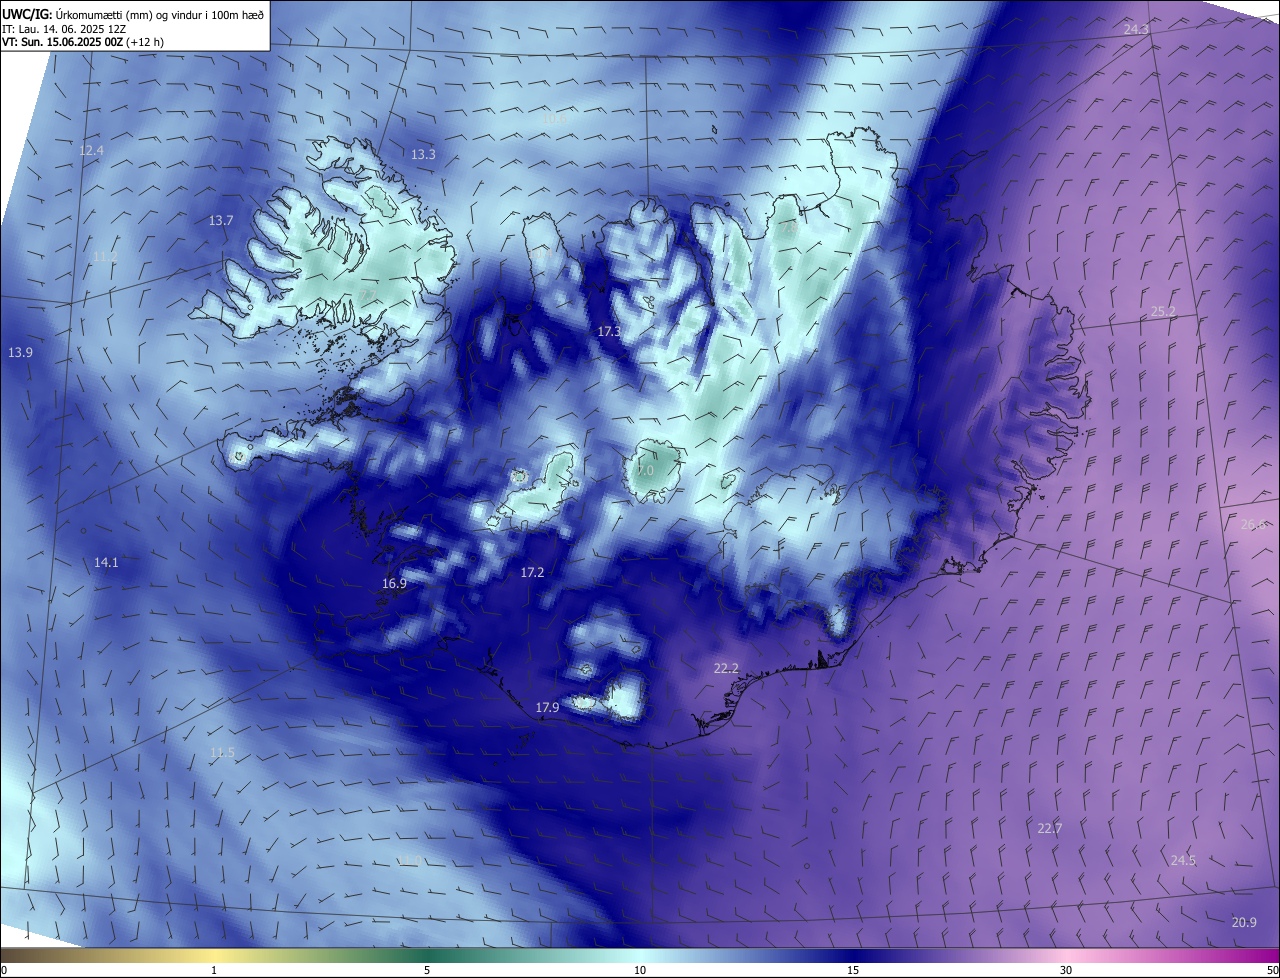
Task: Click the 16.9 value label on map
Action: pos(395,583)
